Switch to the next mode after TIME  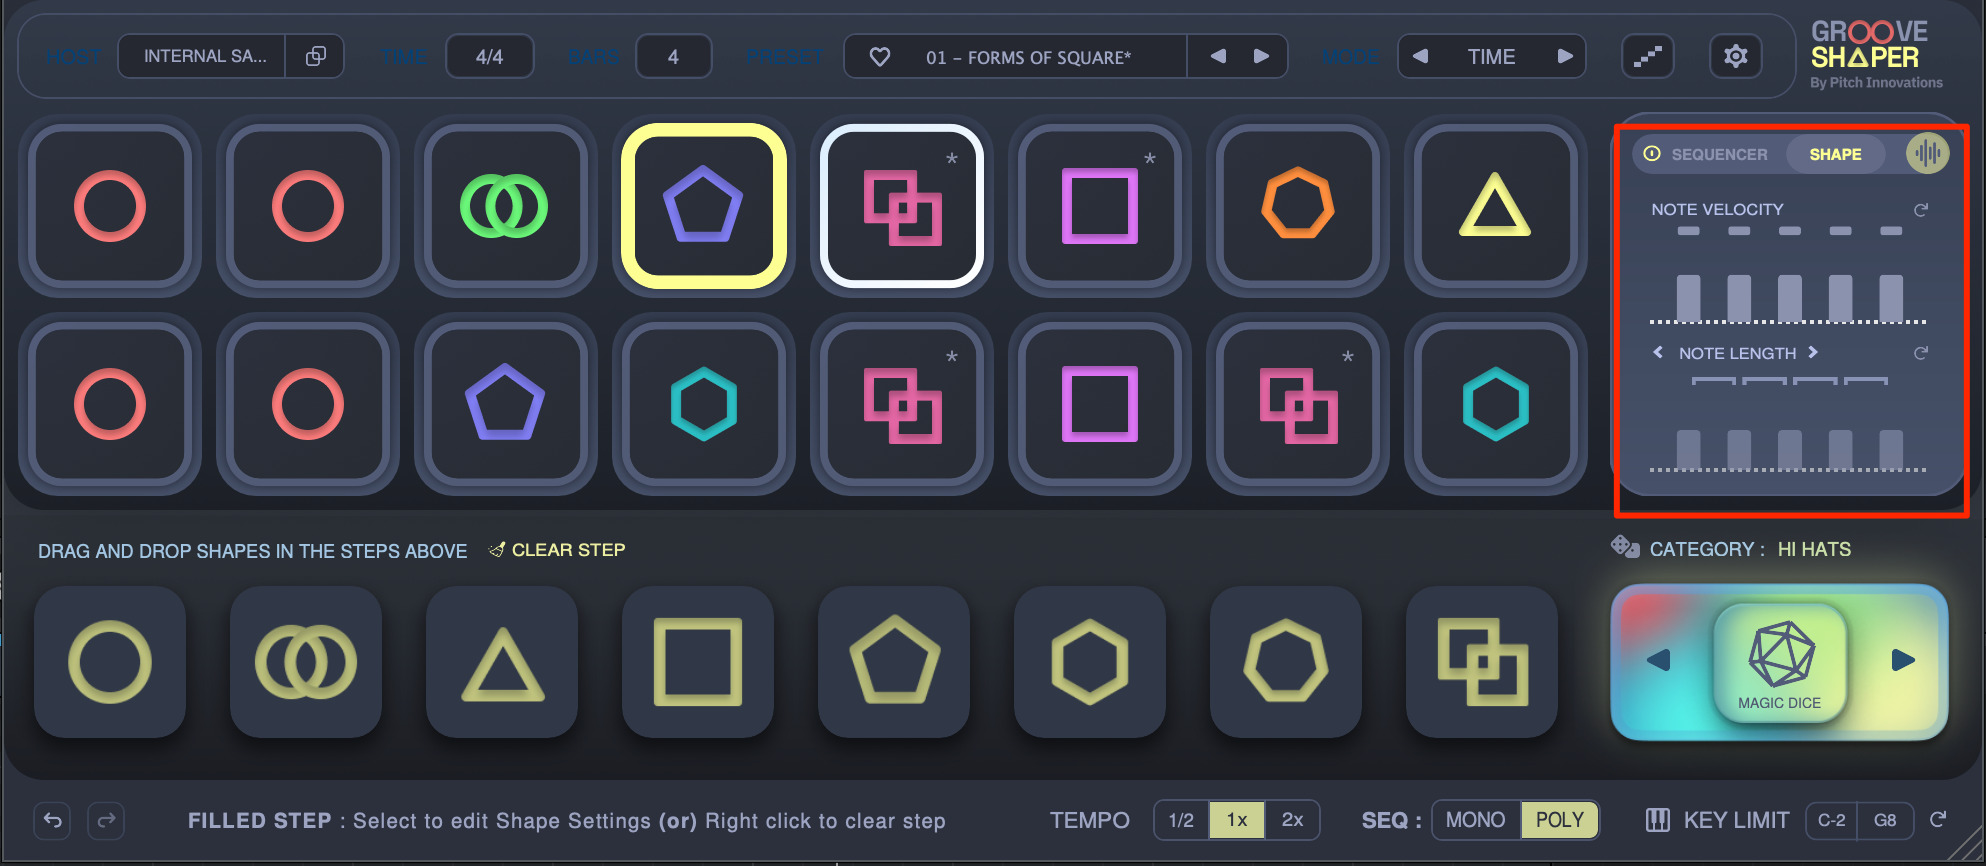click(1565, 56)
